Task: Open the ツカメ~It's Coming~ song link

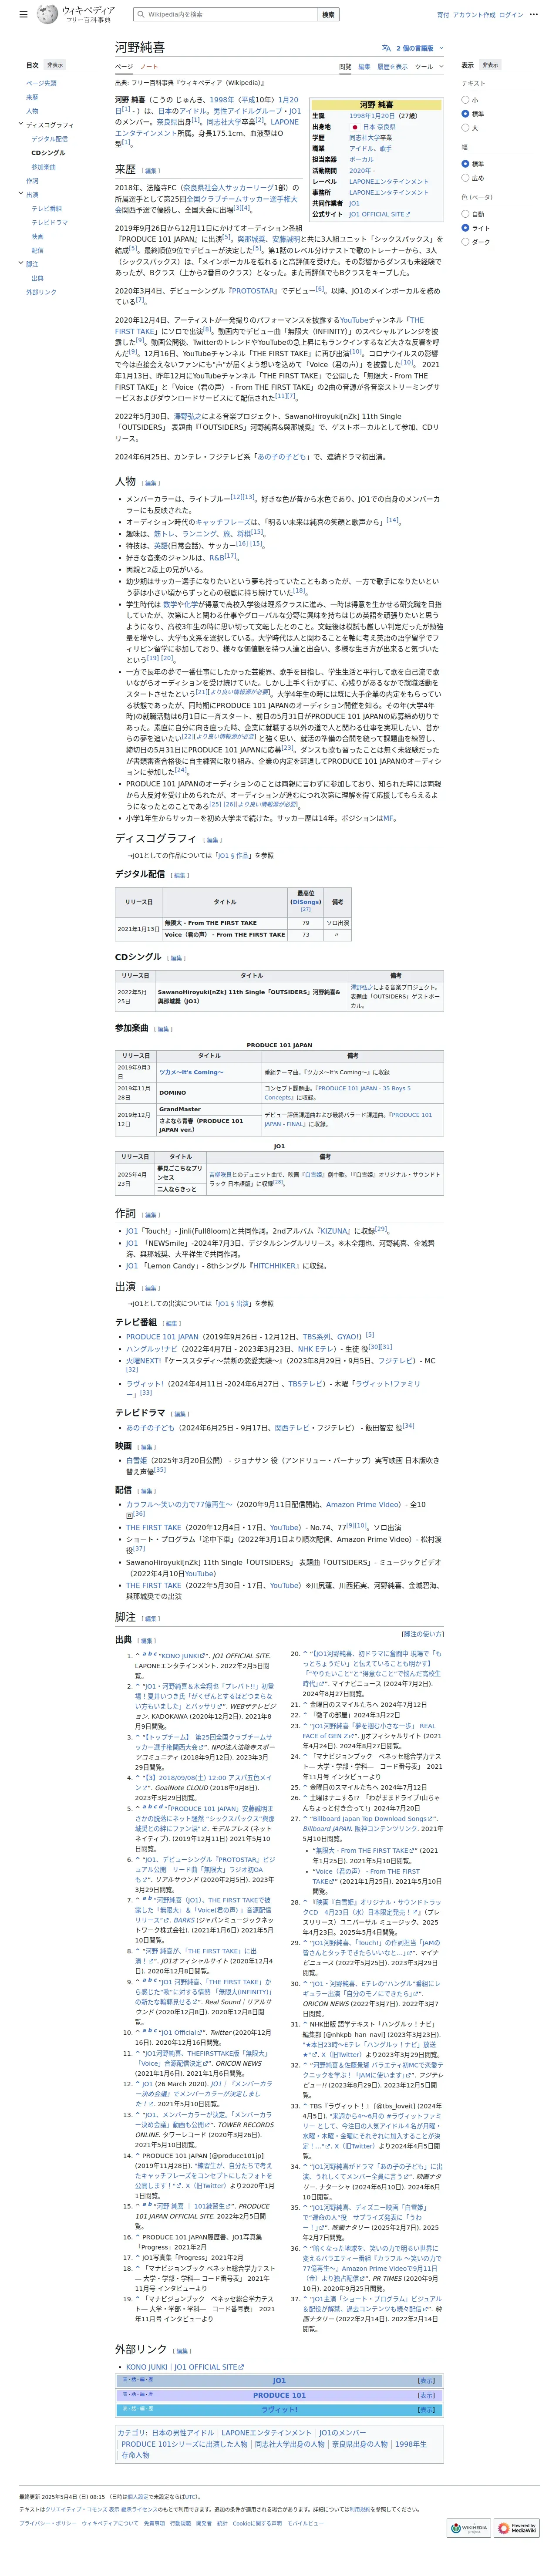Action: tap(191, 1072)
